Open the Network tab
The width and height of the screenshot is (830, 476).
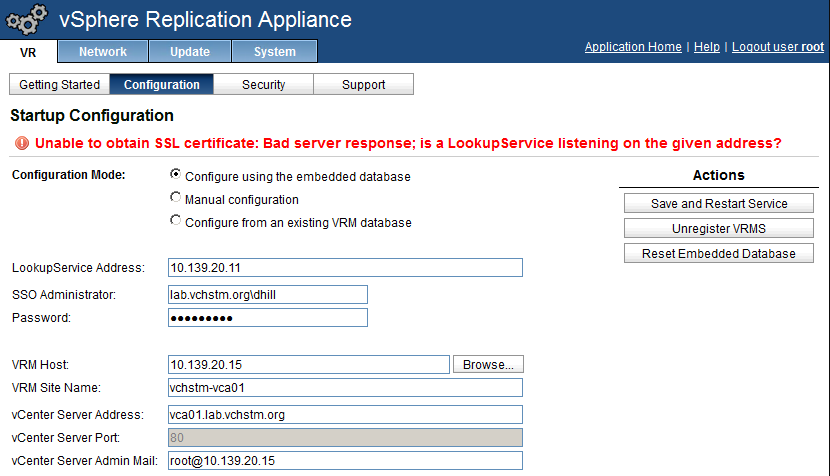(x=103, y=51)
